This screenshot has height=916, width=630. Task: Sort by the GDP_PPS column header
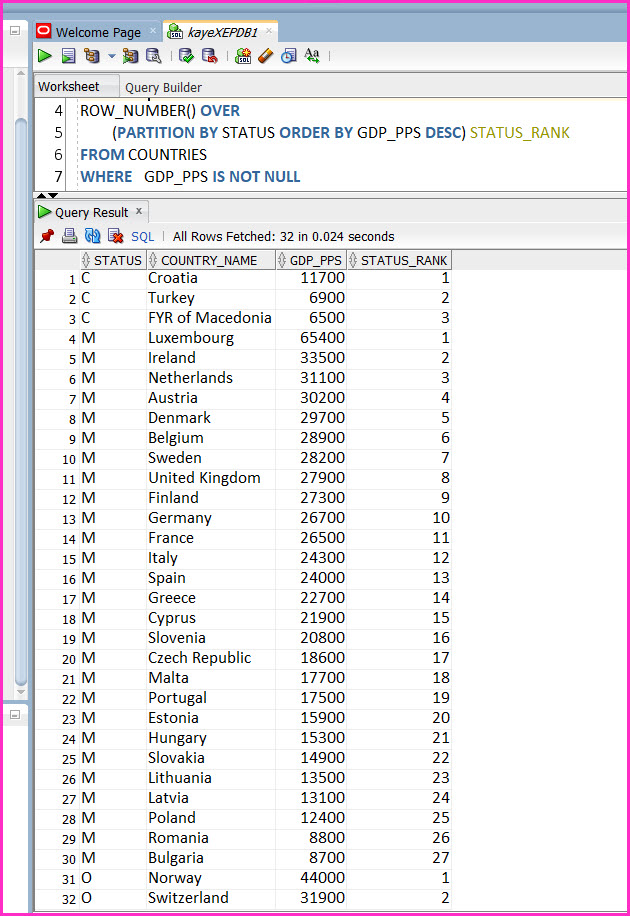point(311,260)
